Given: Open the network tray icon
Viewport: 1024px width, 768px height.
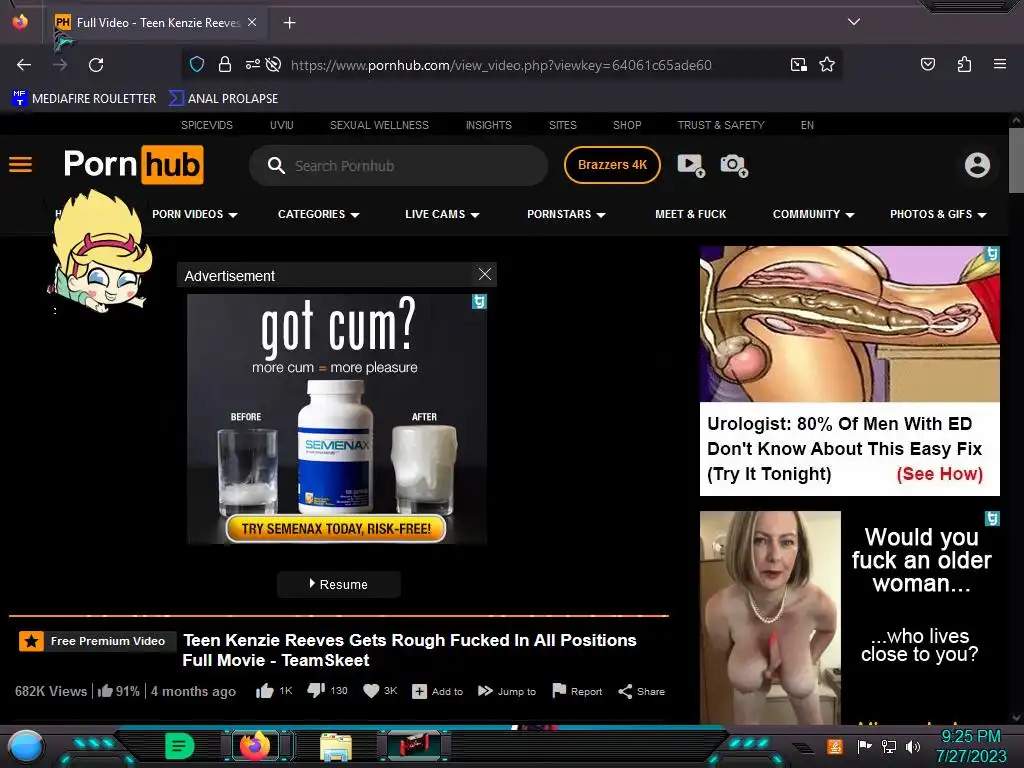Looking at the screenshot, I should click(888, 746).
